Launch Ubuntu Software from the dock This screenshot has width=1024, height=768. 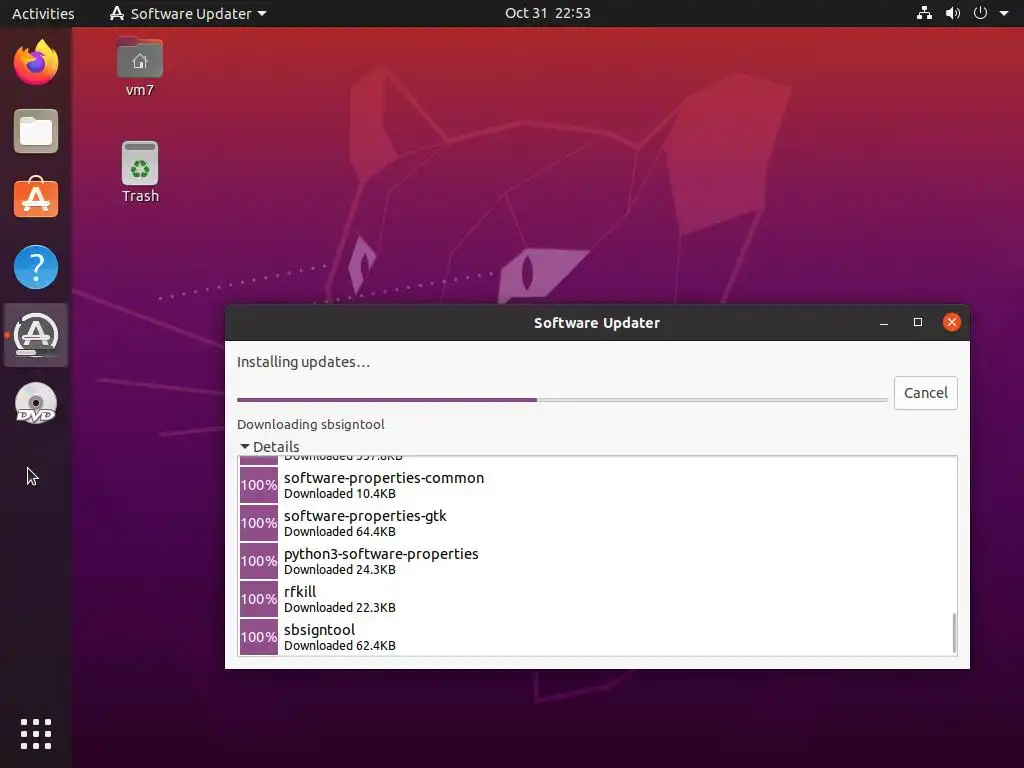(36, 198)
